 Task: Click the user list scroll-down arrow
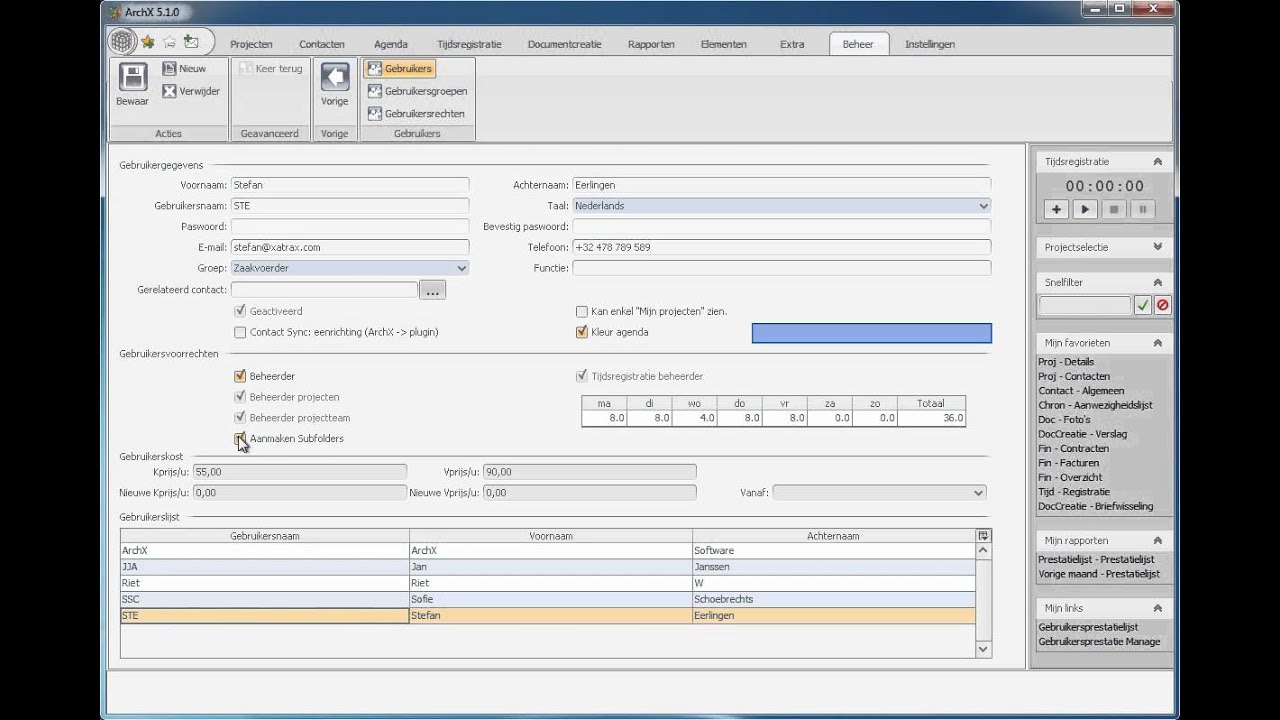point(983,649)
